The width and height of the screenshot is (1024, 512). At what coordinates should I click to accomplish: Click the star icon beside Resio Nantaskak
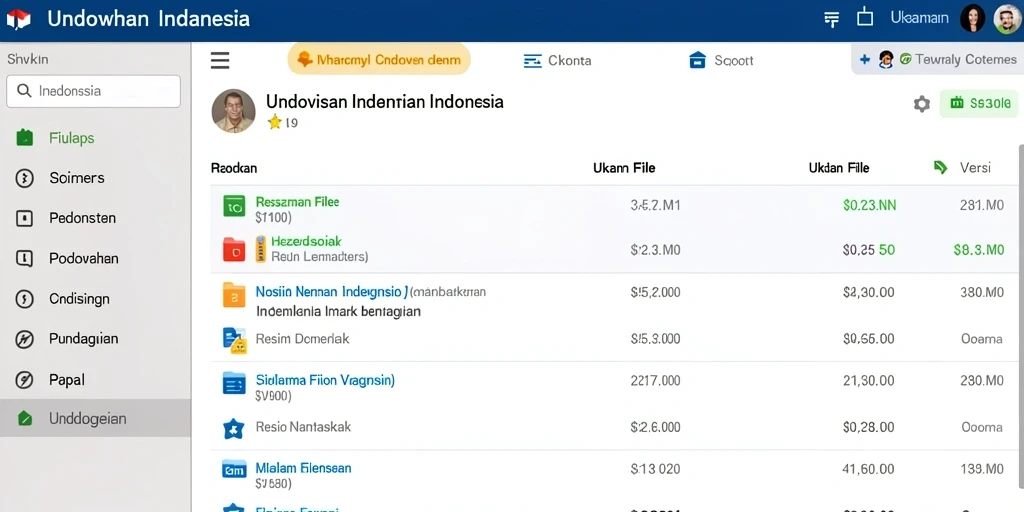click(x=234, y=428)
